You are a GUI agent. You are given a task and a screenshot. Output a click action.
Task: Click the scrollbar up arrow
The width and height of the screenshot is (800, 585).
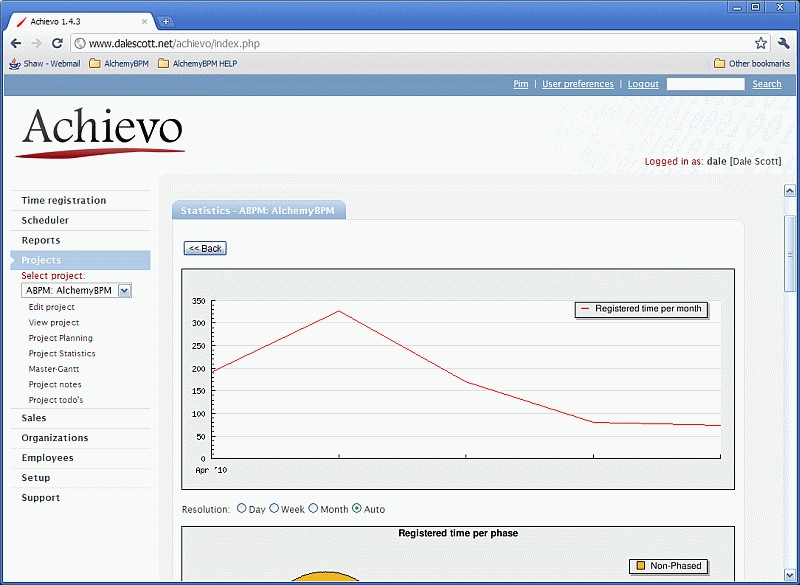(789, 191)
